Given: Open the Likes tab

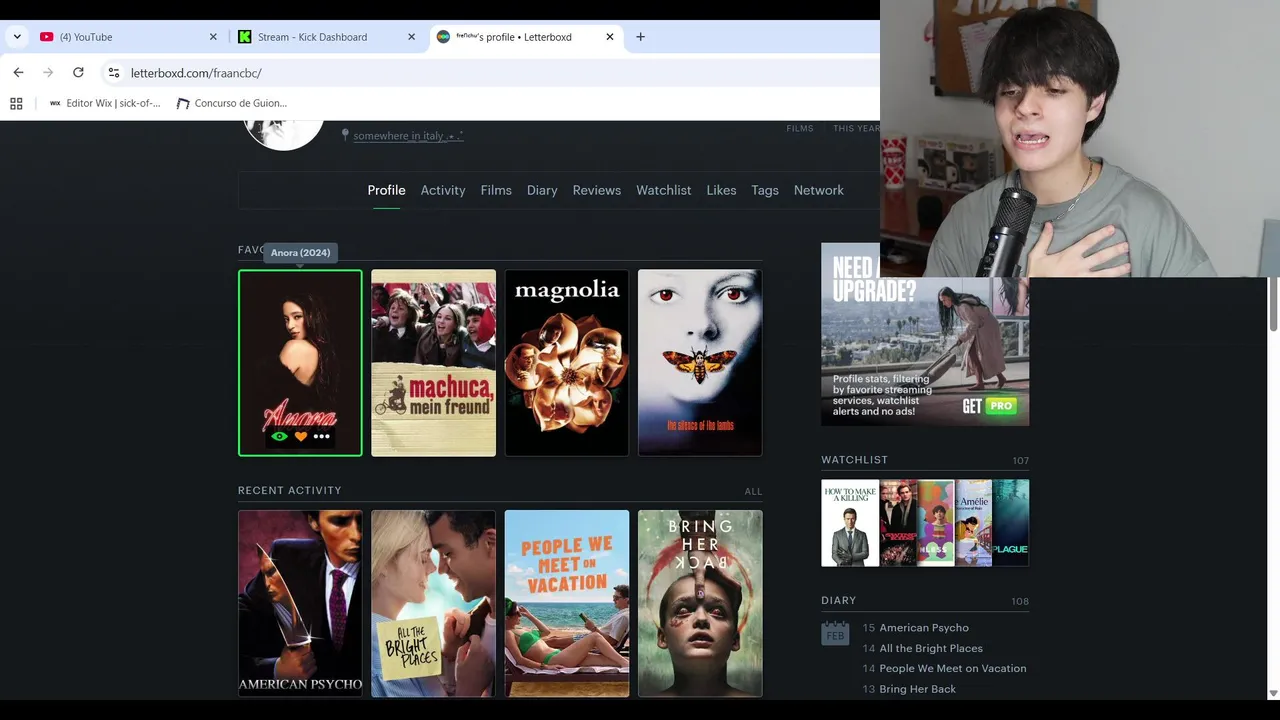Looking at the screenshot, I should (721, 190).
